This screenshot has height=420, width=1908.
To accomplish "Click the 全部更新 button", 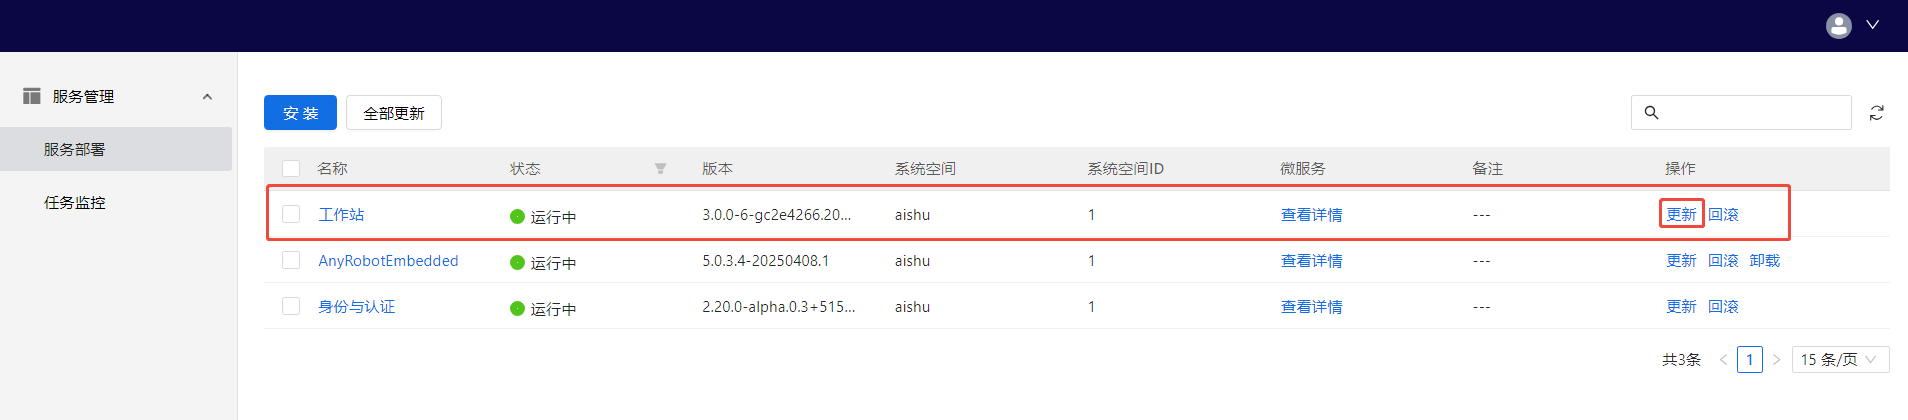I will coord(394,113).
